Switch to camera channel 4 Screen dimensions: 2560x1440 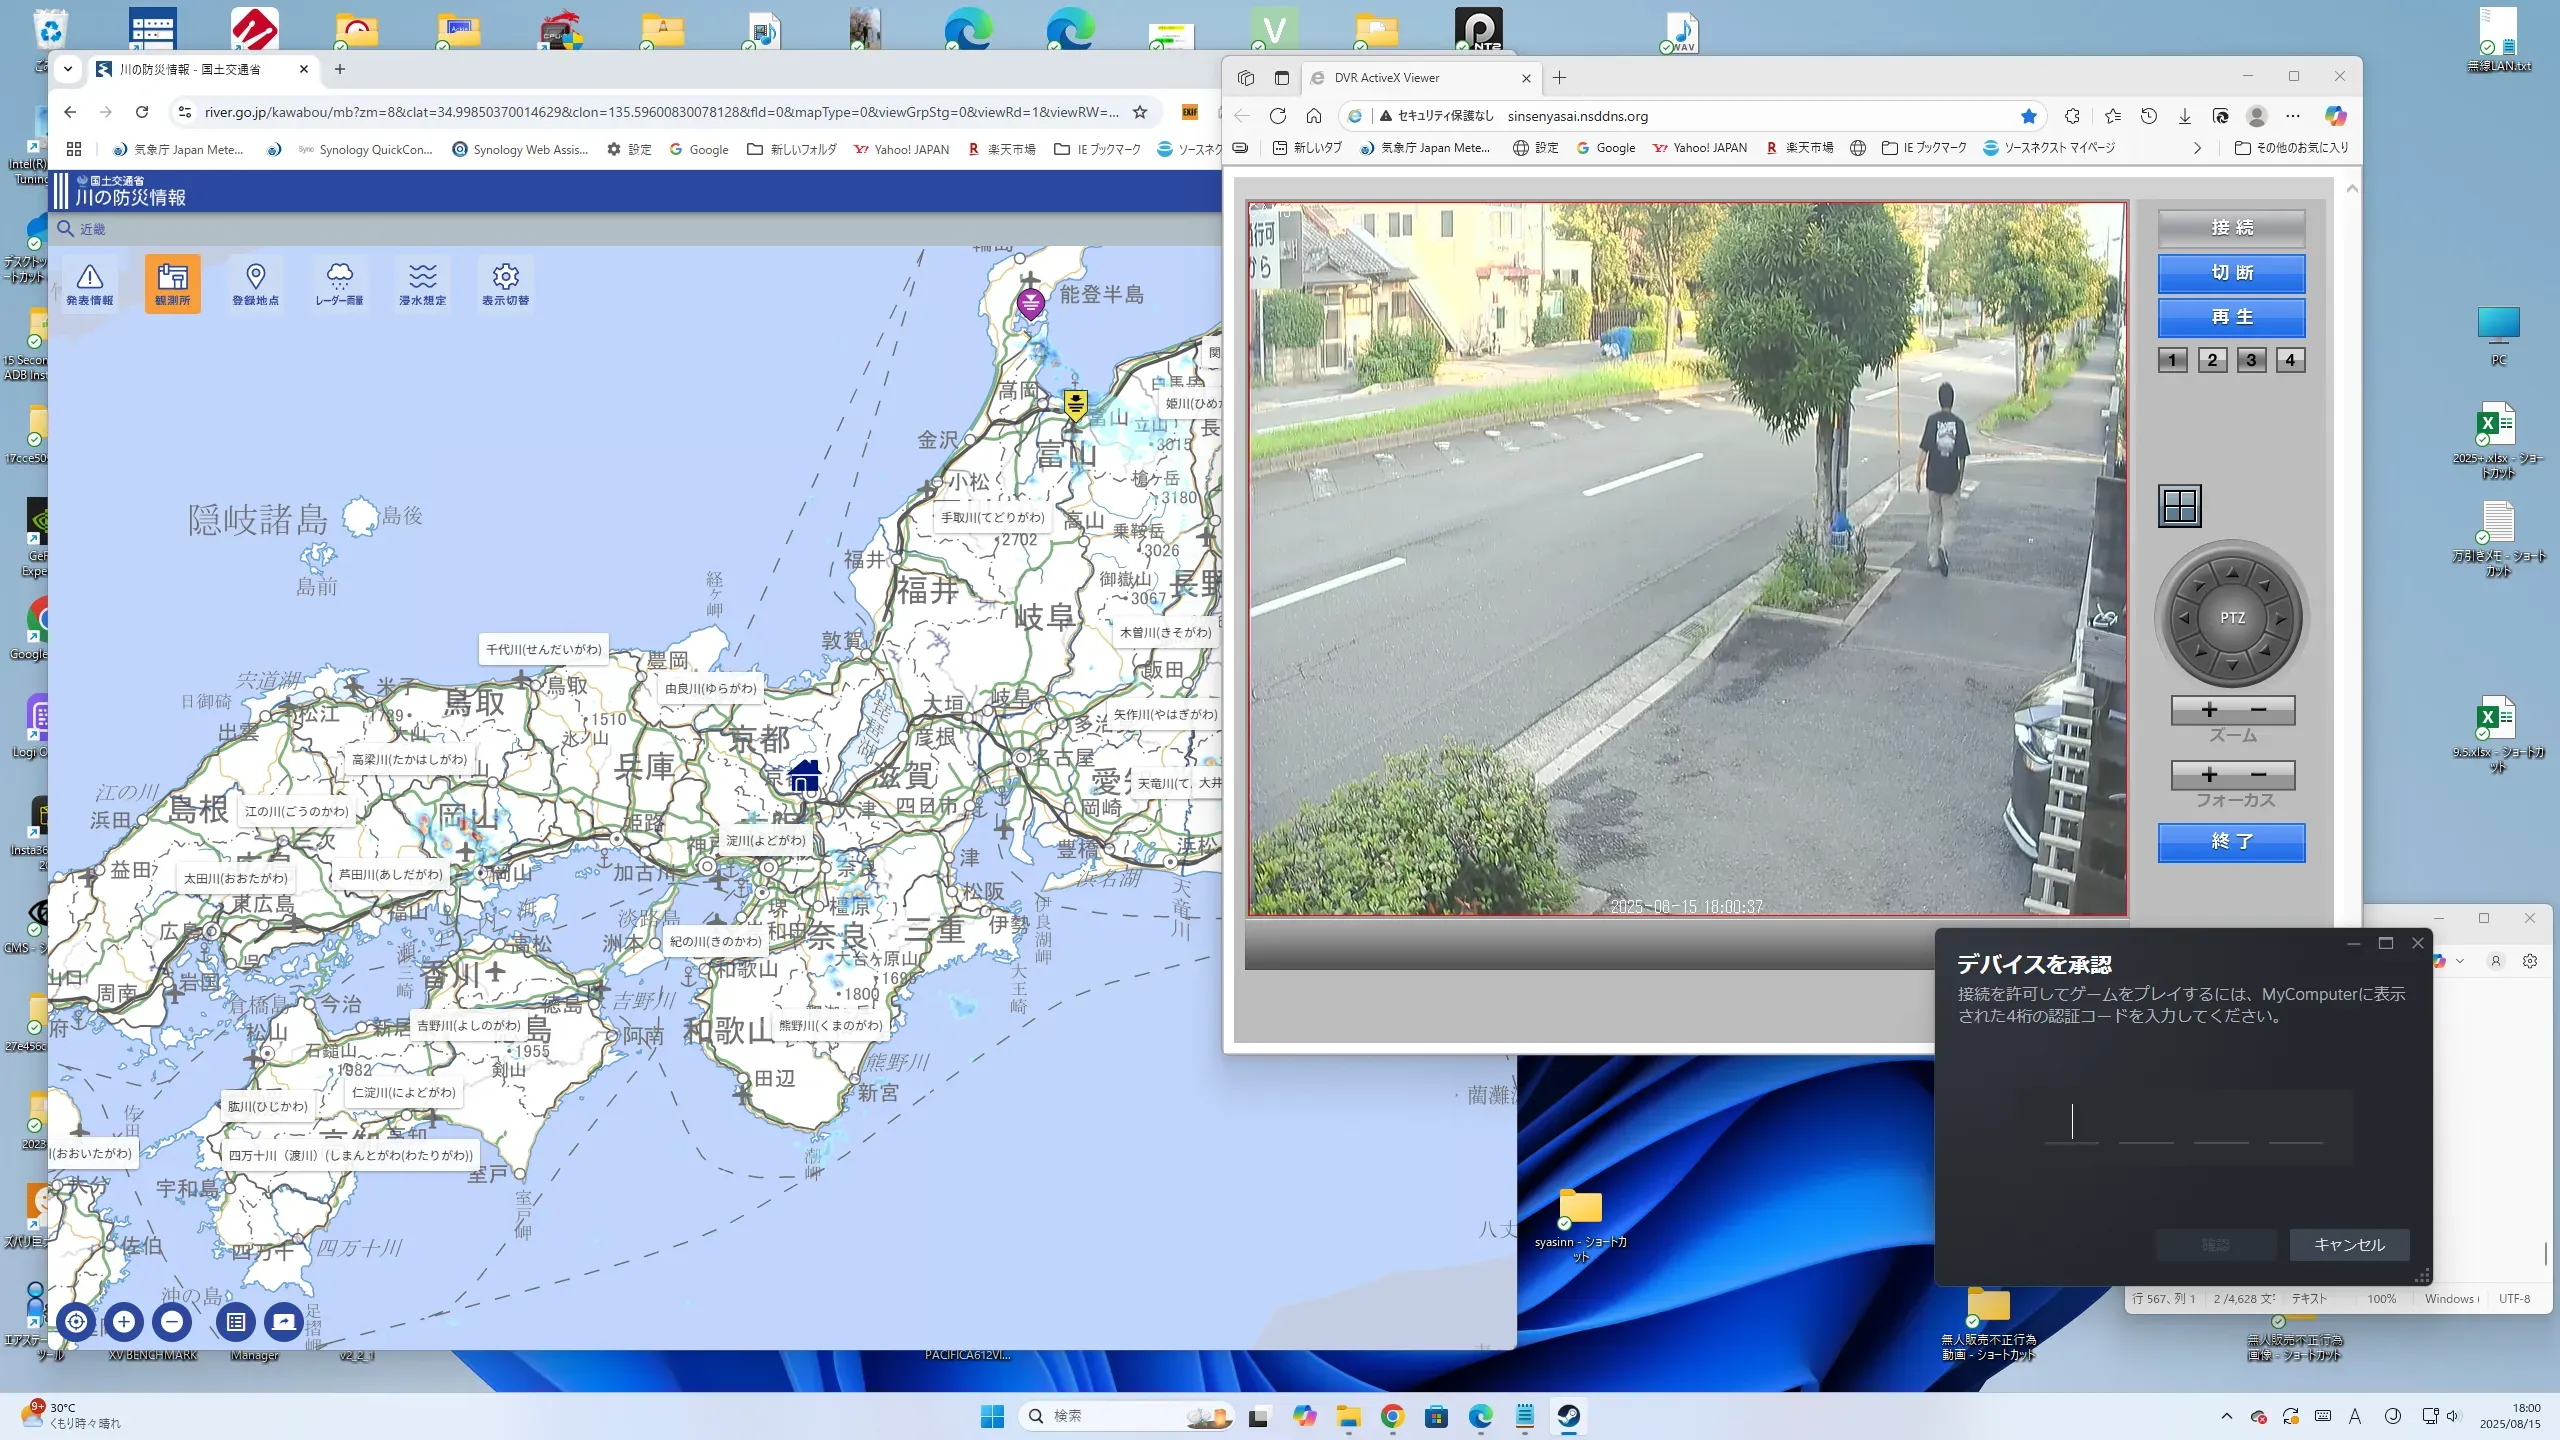(2290, 360)
